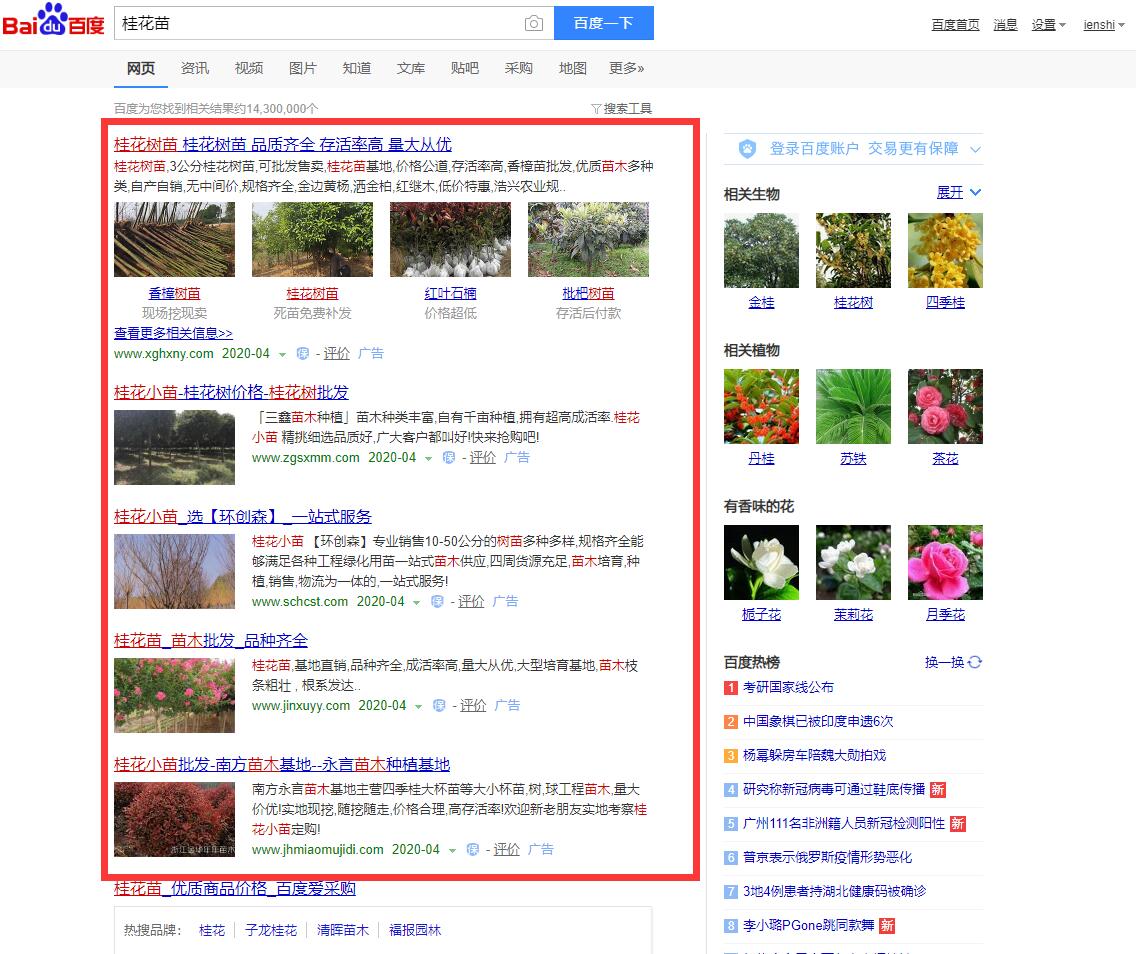Open the 栀子花 flower thumbnail

click(761, 562)
